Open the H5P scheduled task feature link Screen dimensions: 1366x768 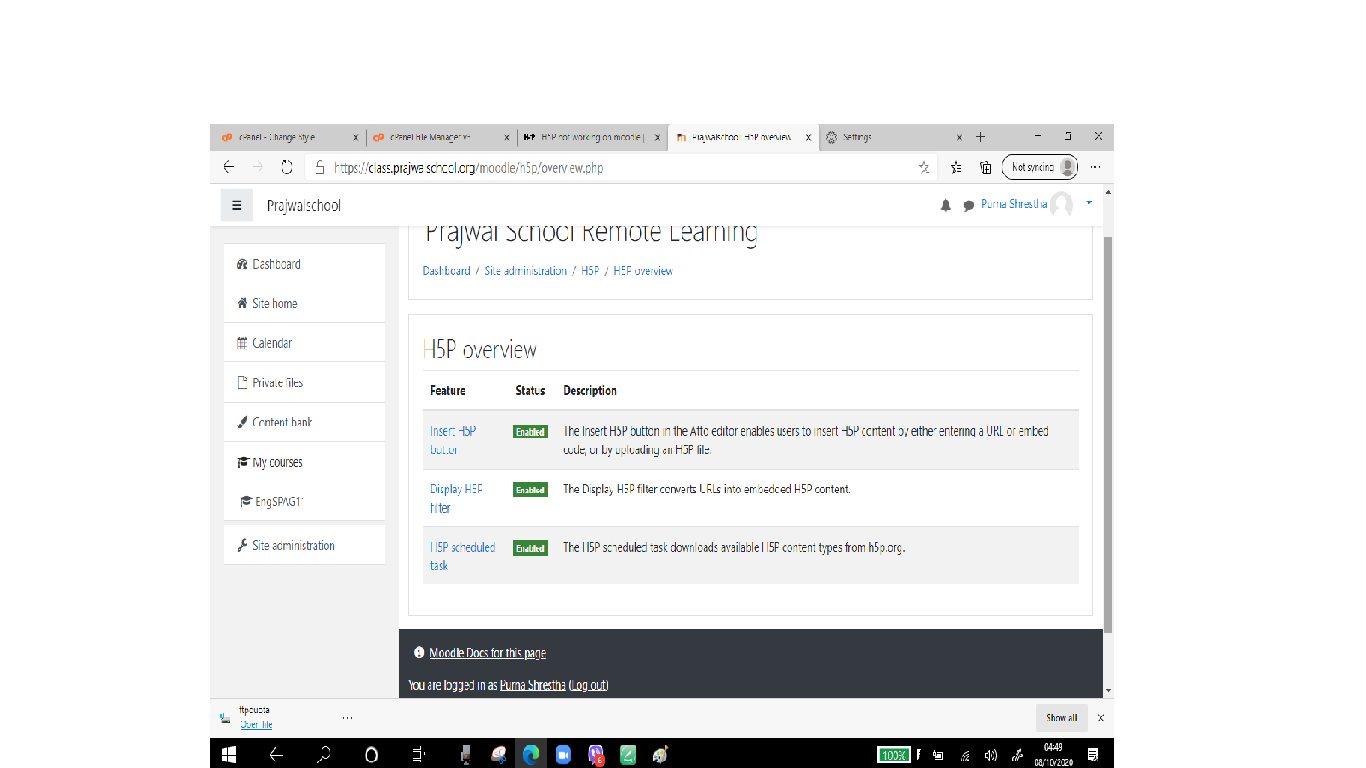pos(462,556)
